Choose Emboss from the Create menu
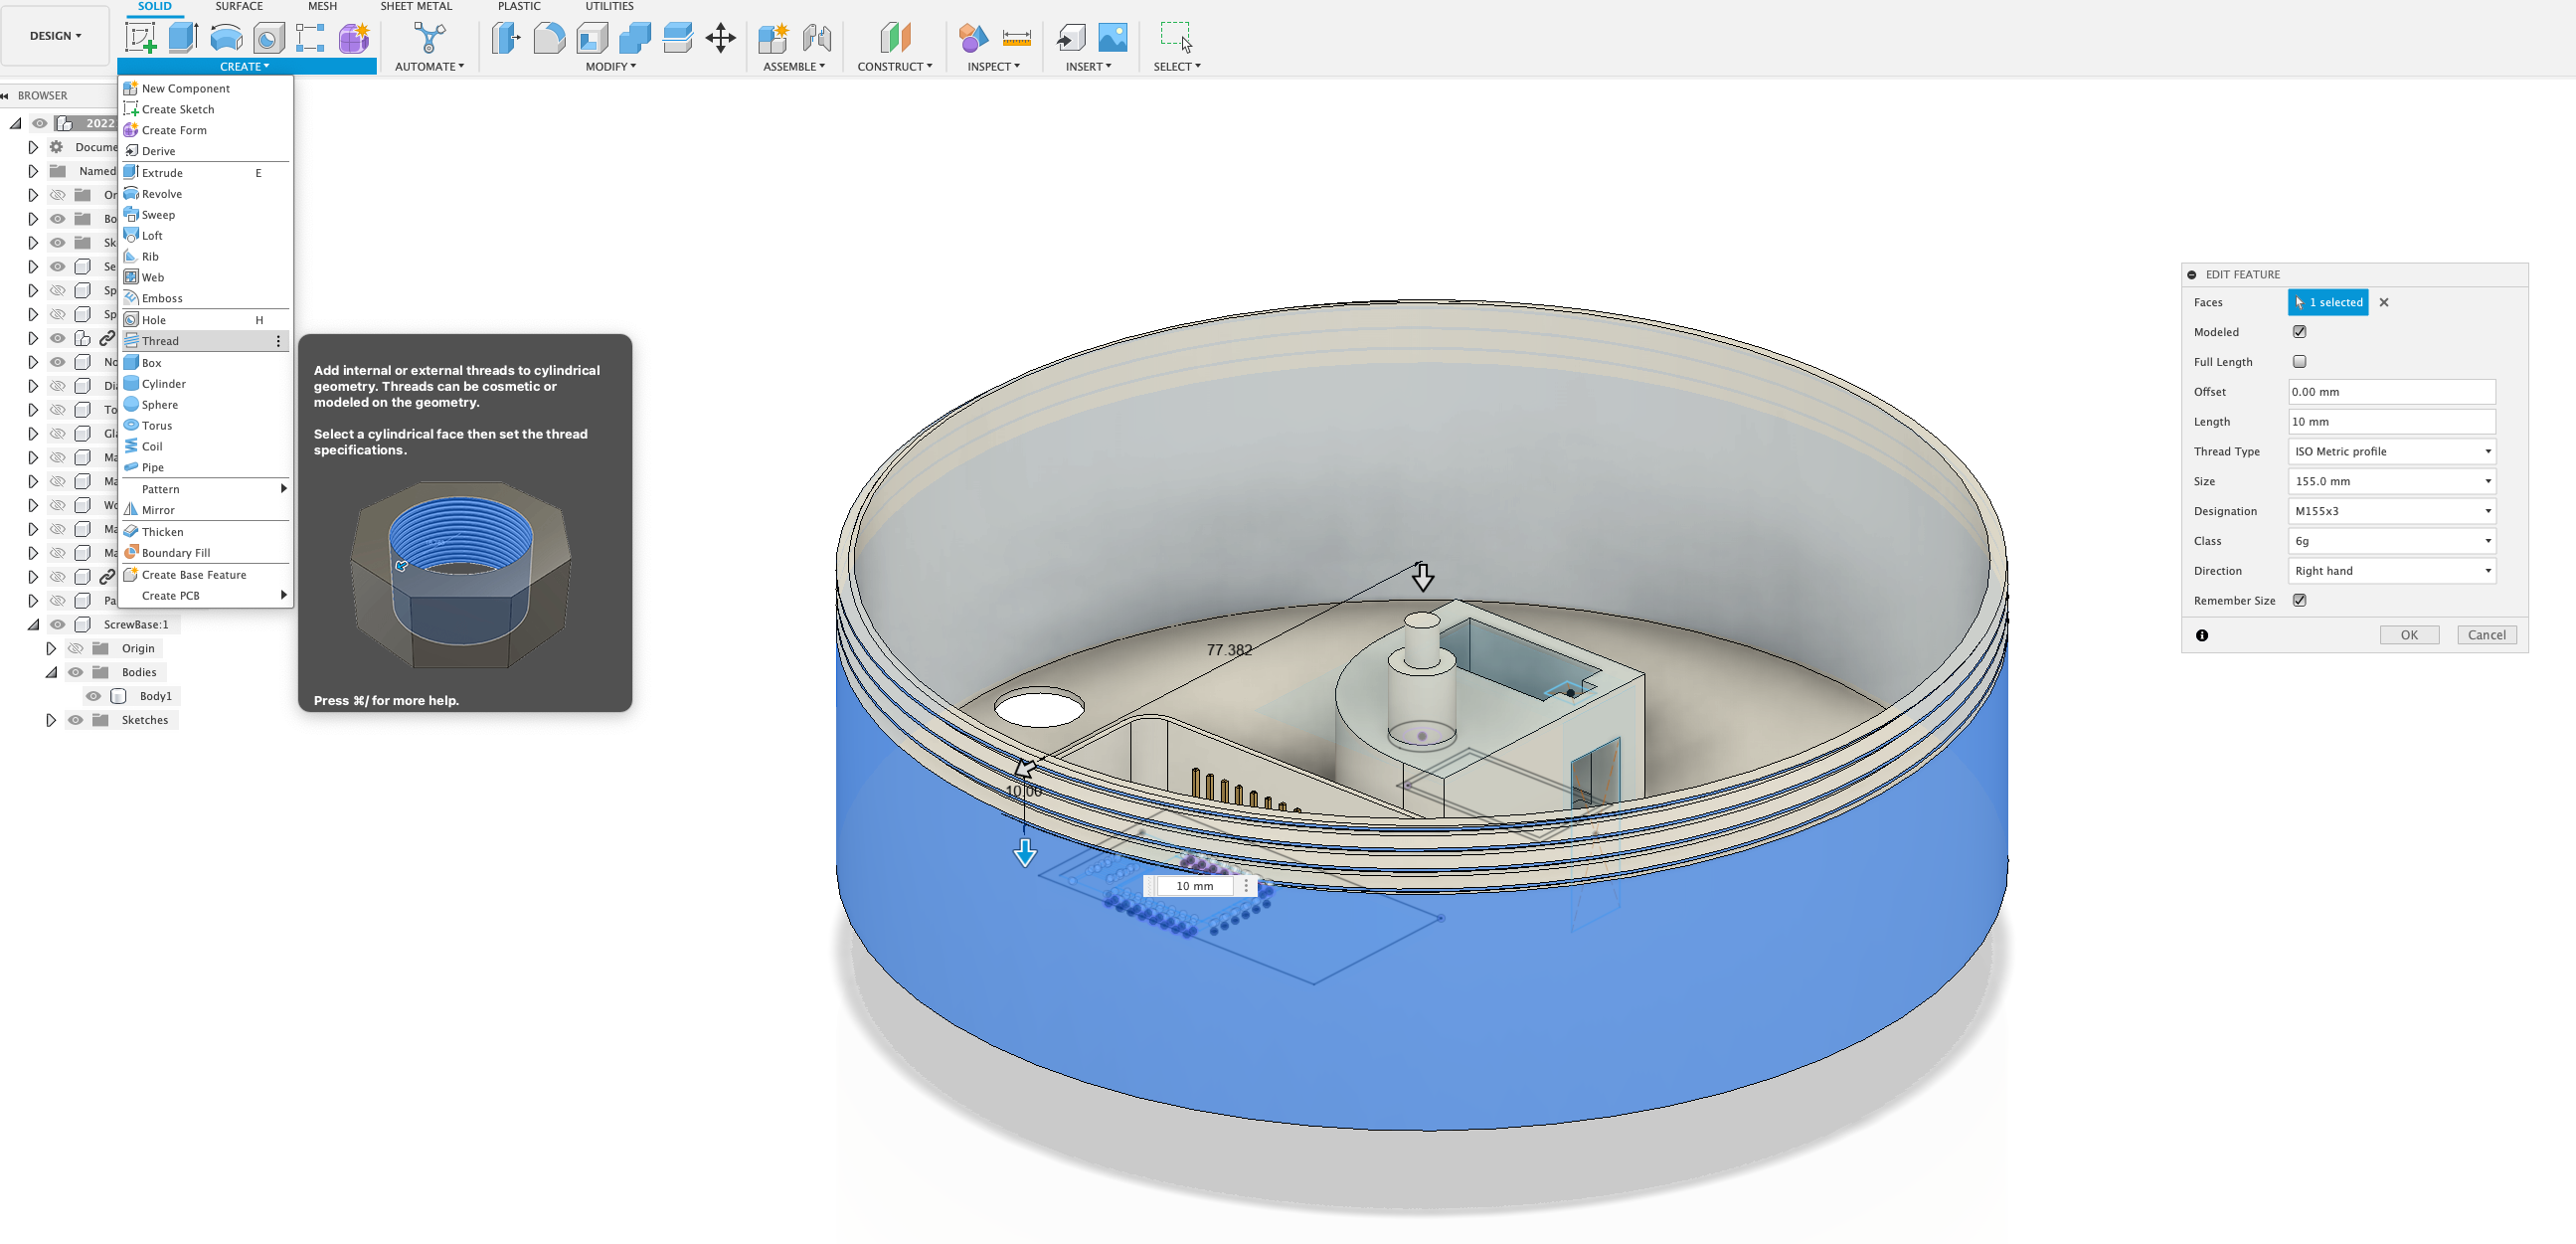 point(205,298)
